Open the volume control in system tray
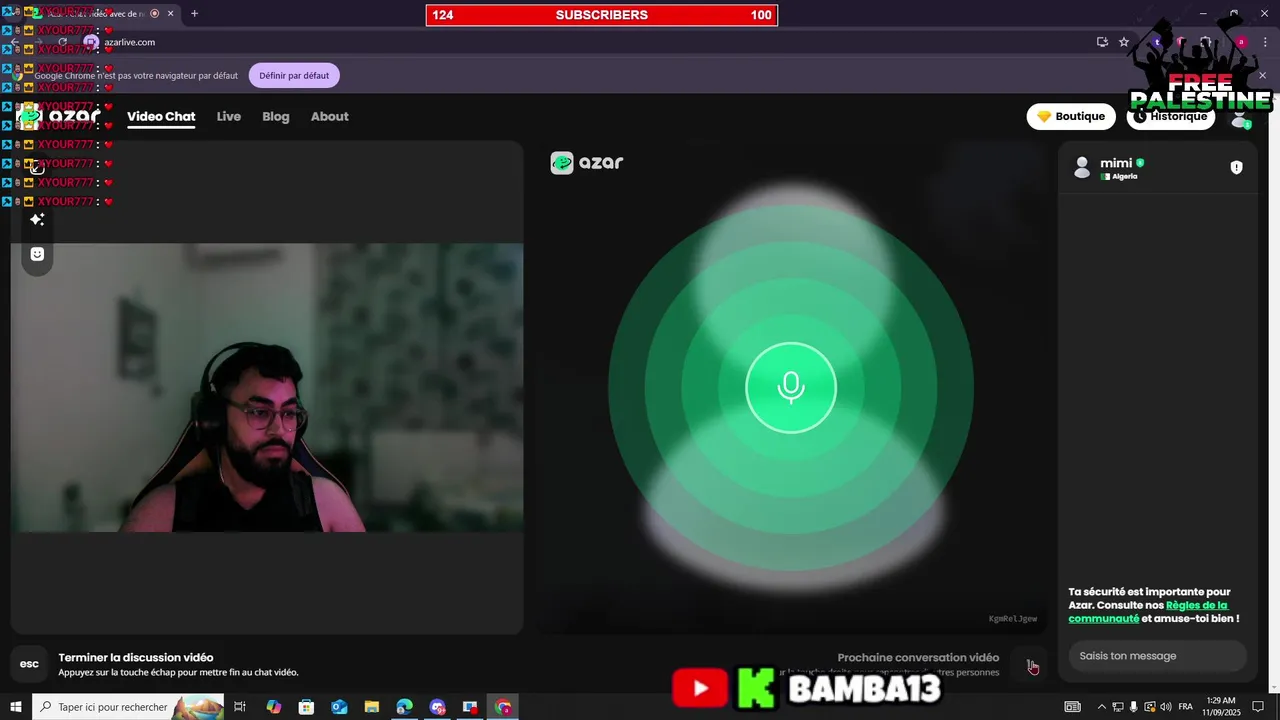This screenshot has height=720, width=1280. [x=1166, y=707]
